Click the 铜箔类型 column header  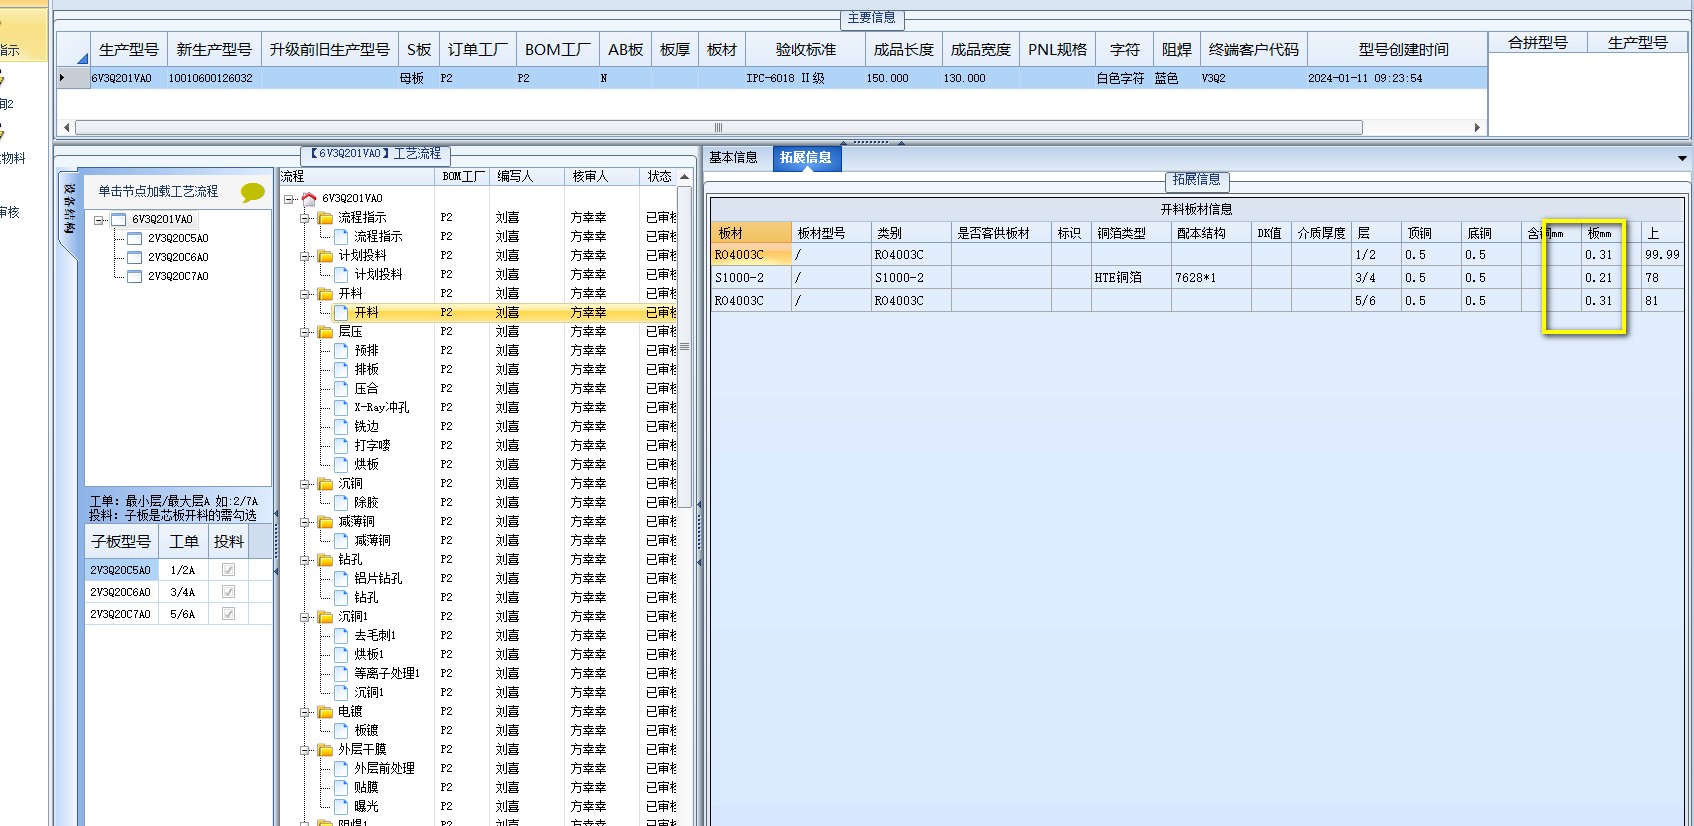pyautogui.click(x=1131, y=233)
